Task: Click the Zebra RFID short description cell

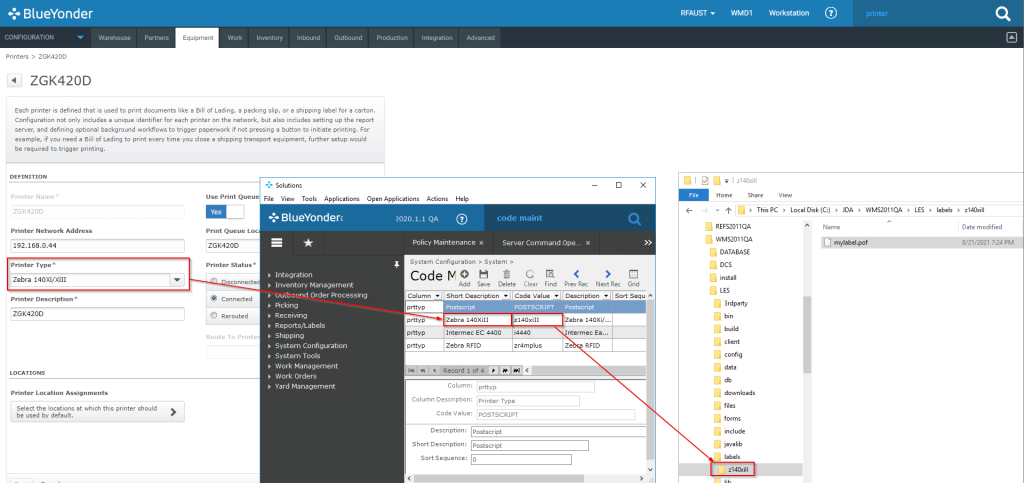Action: click(476, 345)
